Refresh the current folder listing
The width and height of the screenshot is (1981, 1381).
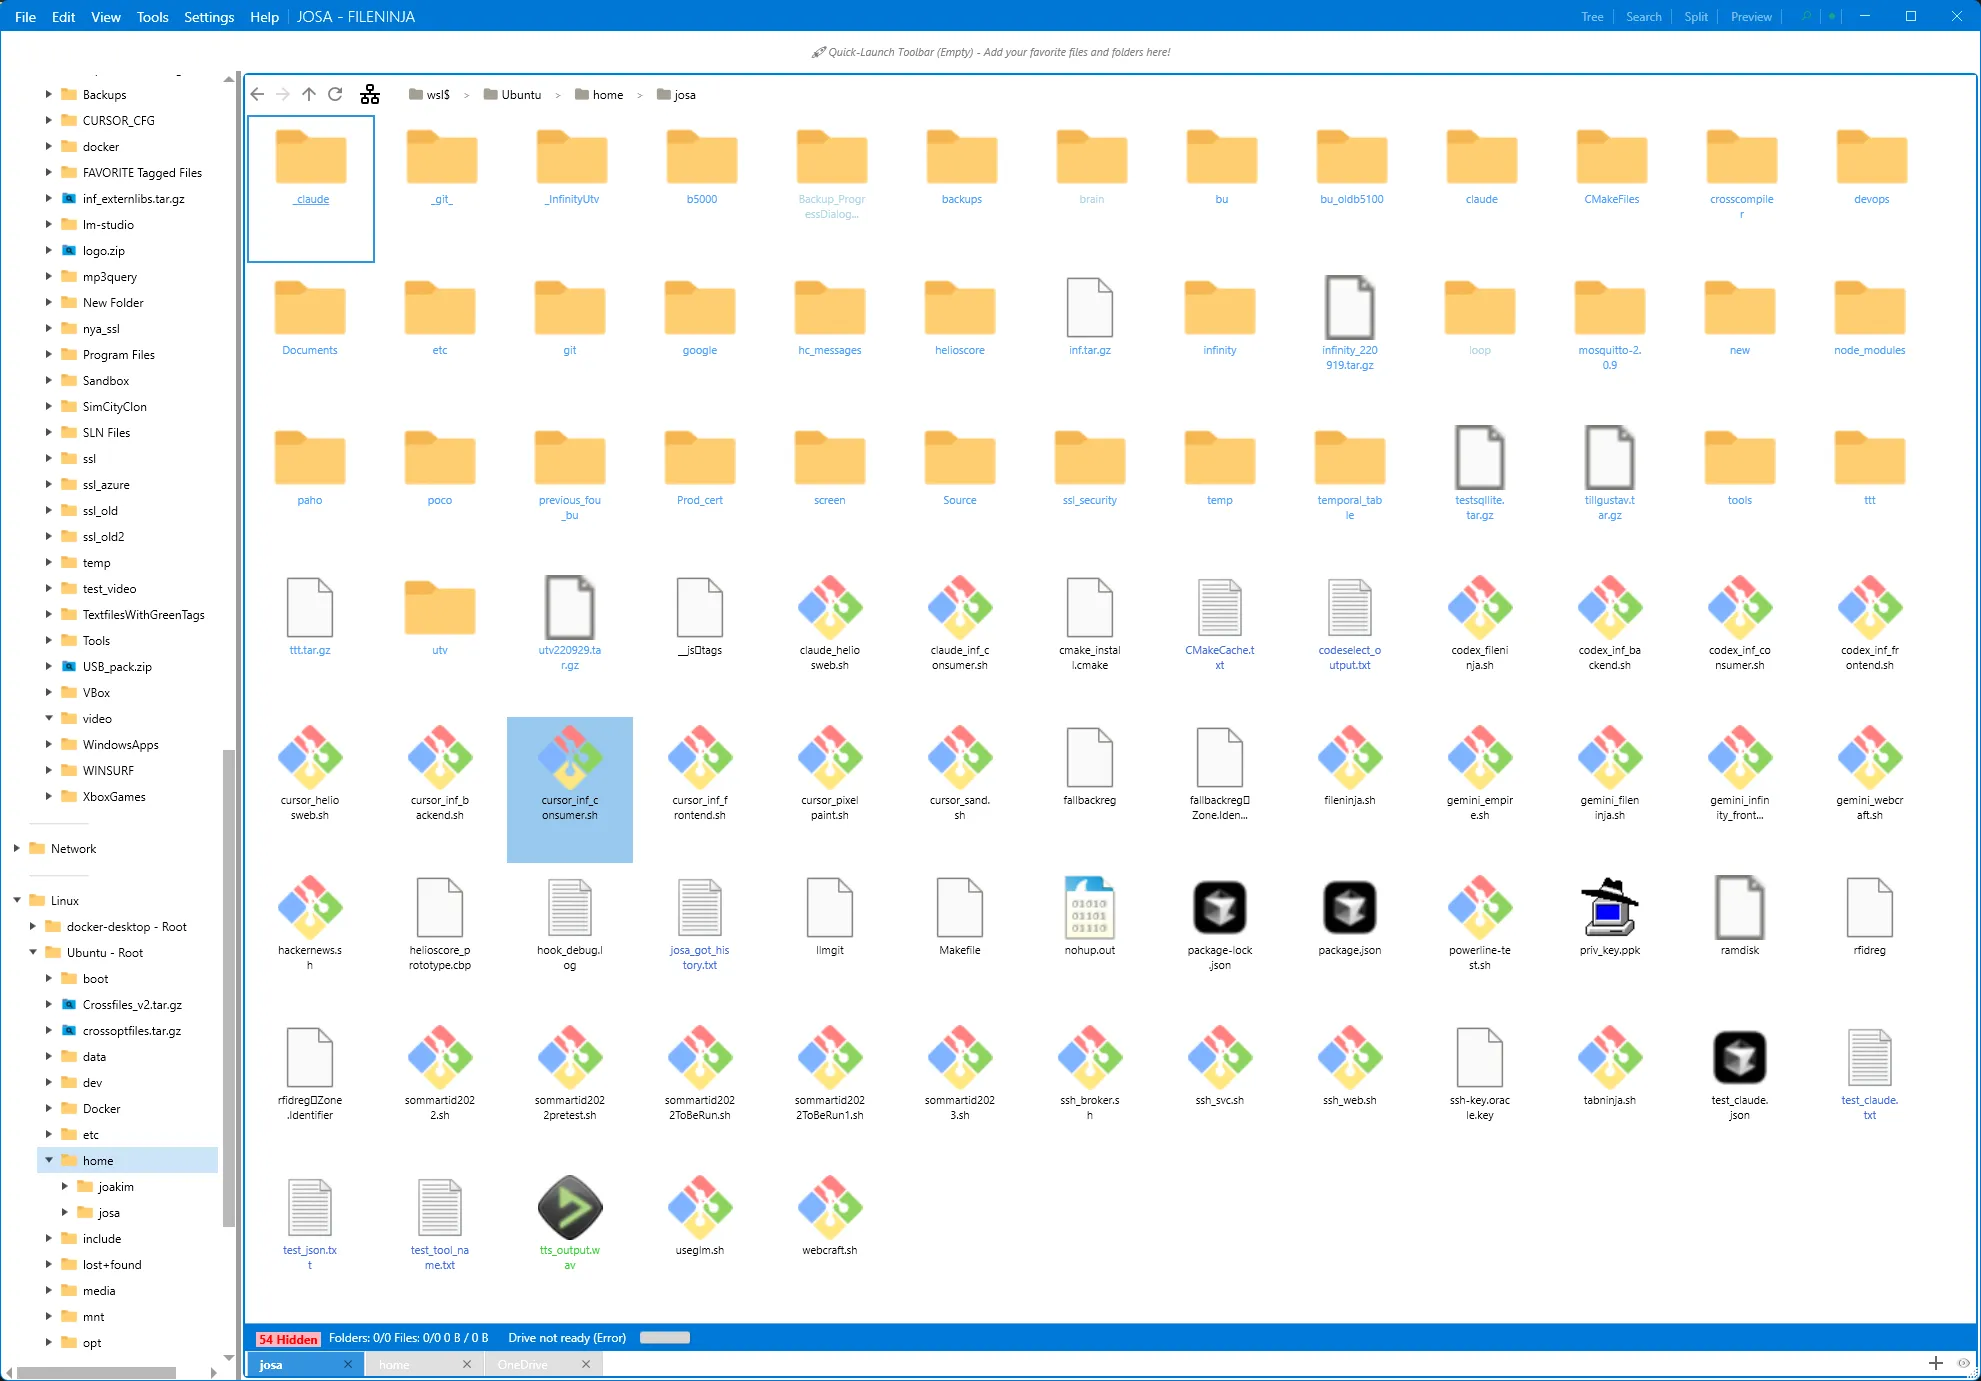[x=335, y=94]
